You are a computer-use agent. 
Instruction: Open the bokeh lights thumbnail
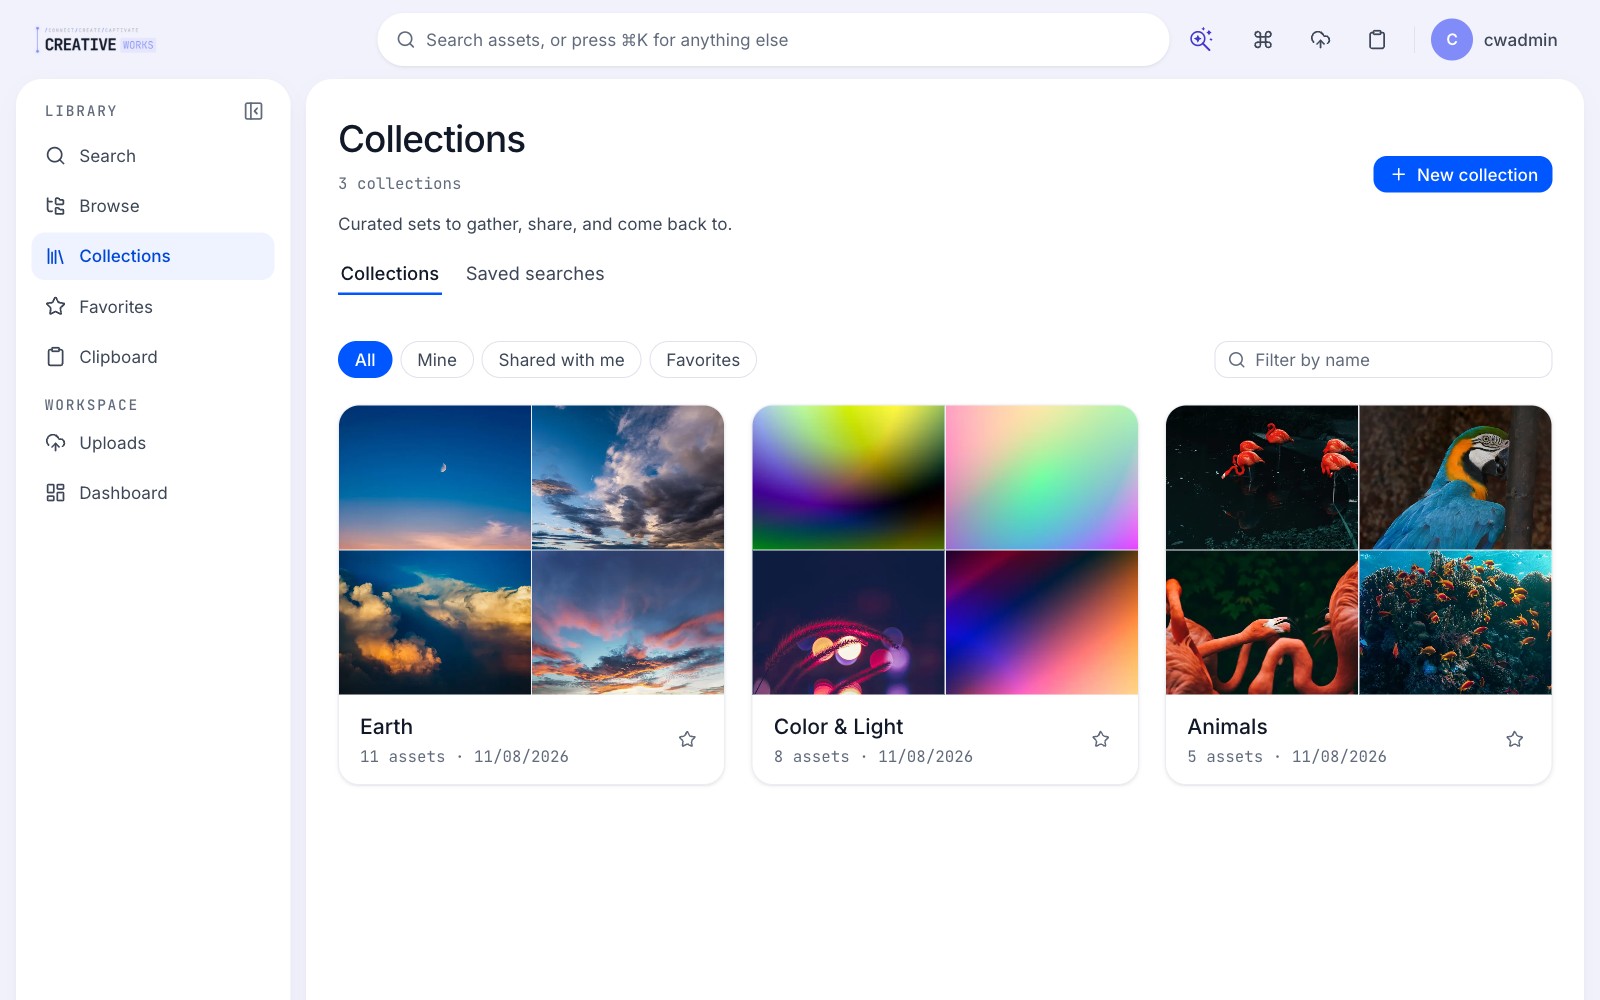coord(848,623)
